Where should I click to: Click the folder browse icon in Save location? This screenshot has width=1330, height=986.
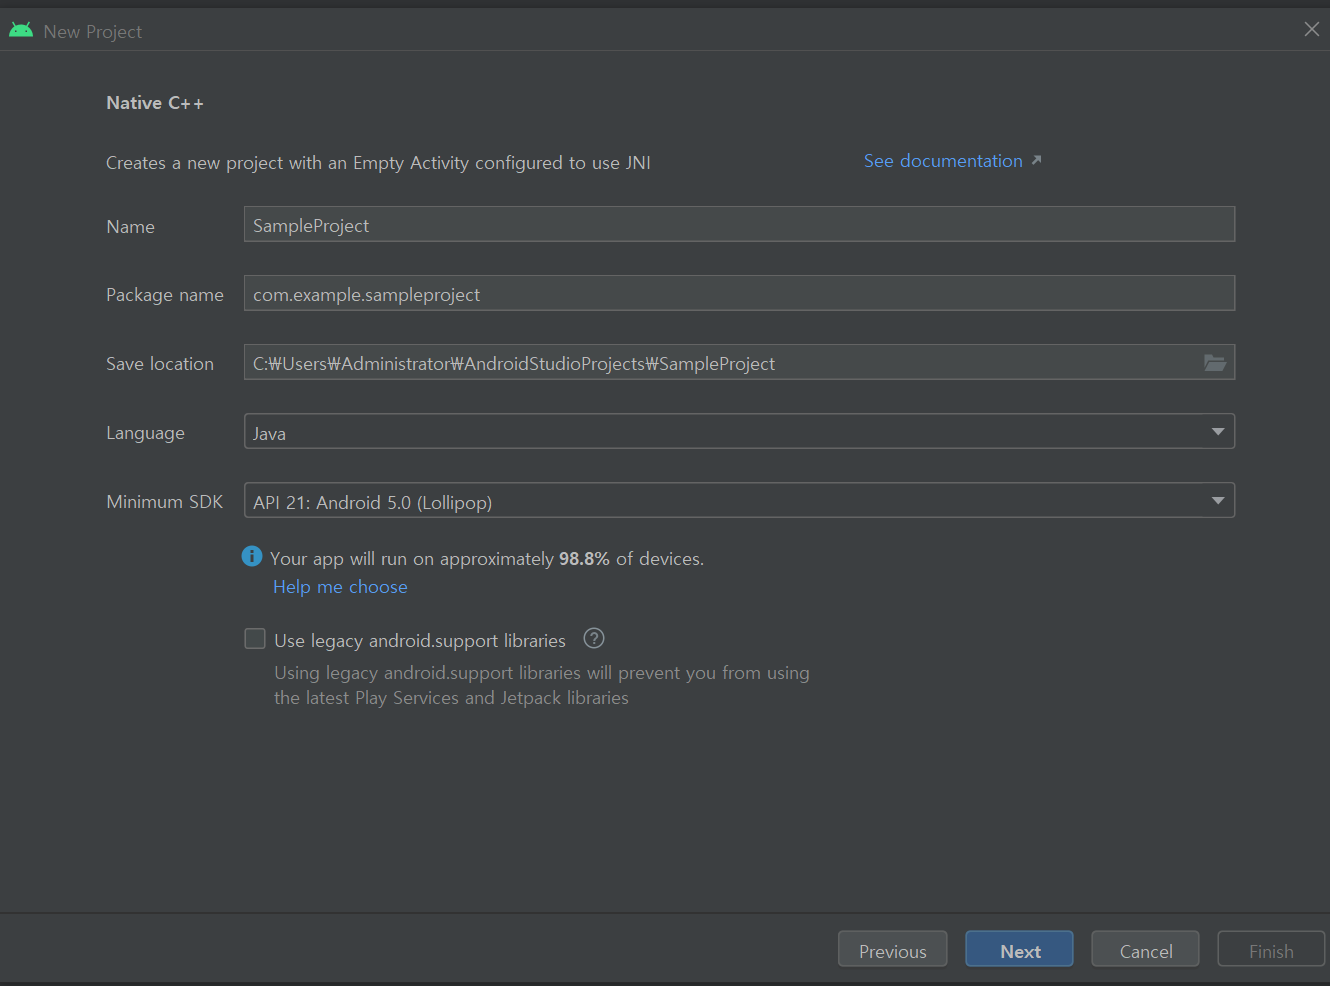(x=1214, y=363)
